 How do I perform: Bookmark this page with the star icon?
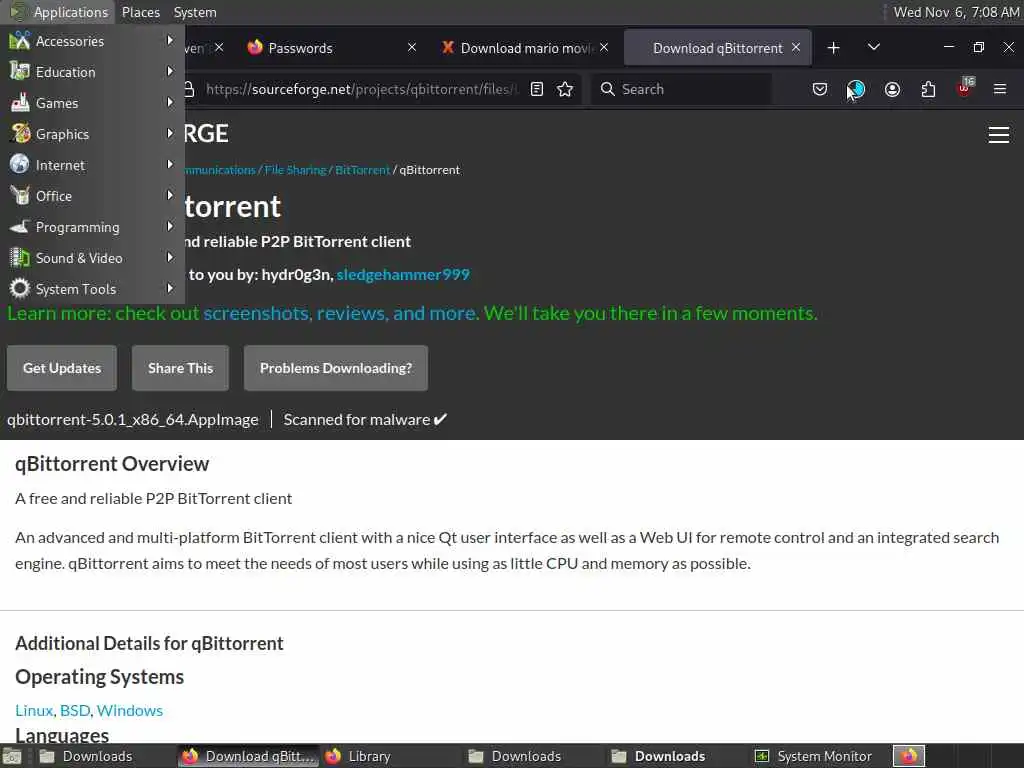point(565,89)
